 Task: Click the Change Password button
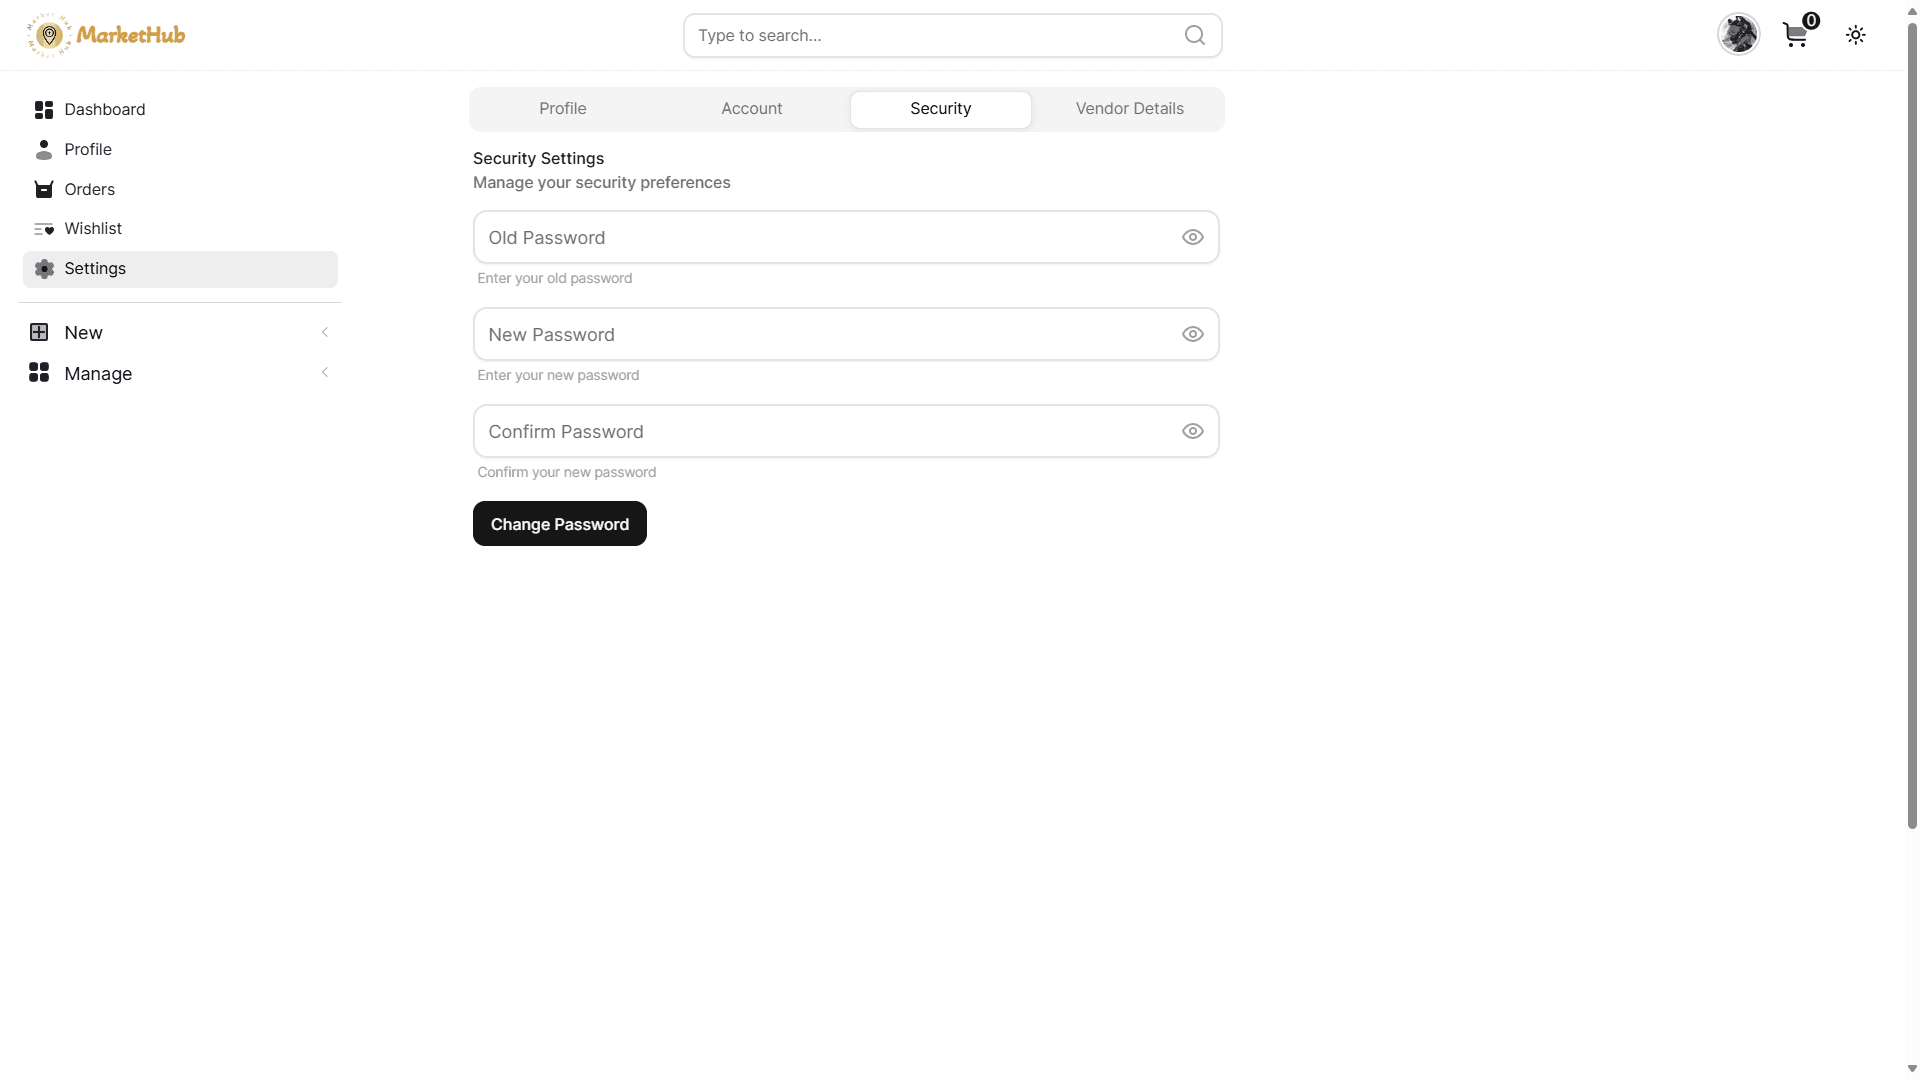click(x=560, y=524)
